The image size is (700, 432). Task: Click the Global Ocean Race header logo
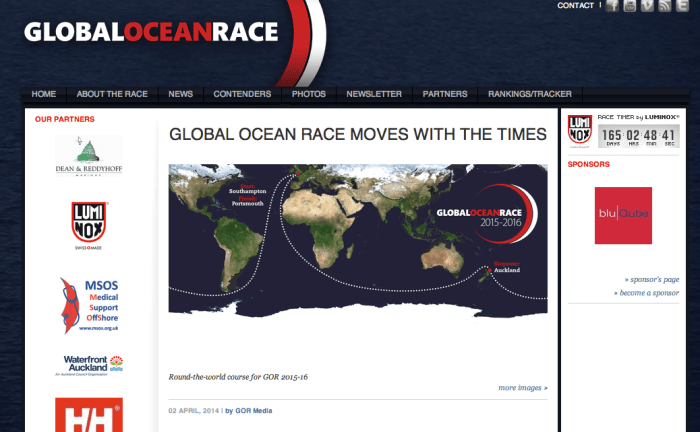pos(150,33)
